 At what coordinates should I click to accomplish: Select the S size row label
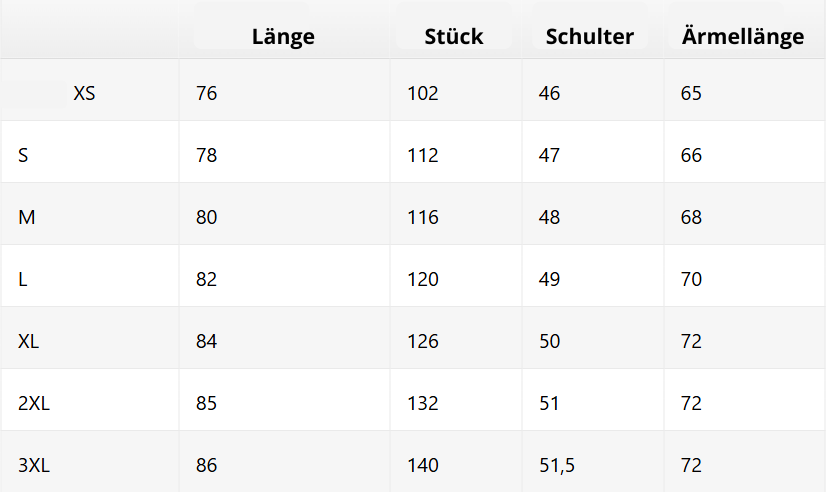[24, 156]
